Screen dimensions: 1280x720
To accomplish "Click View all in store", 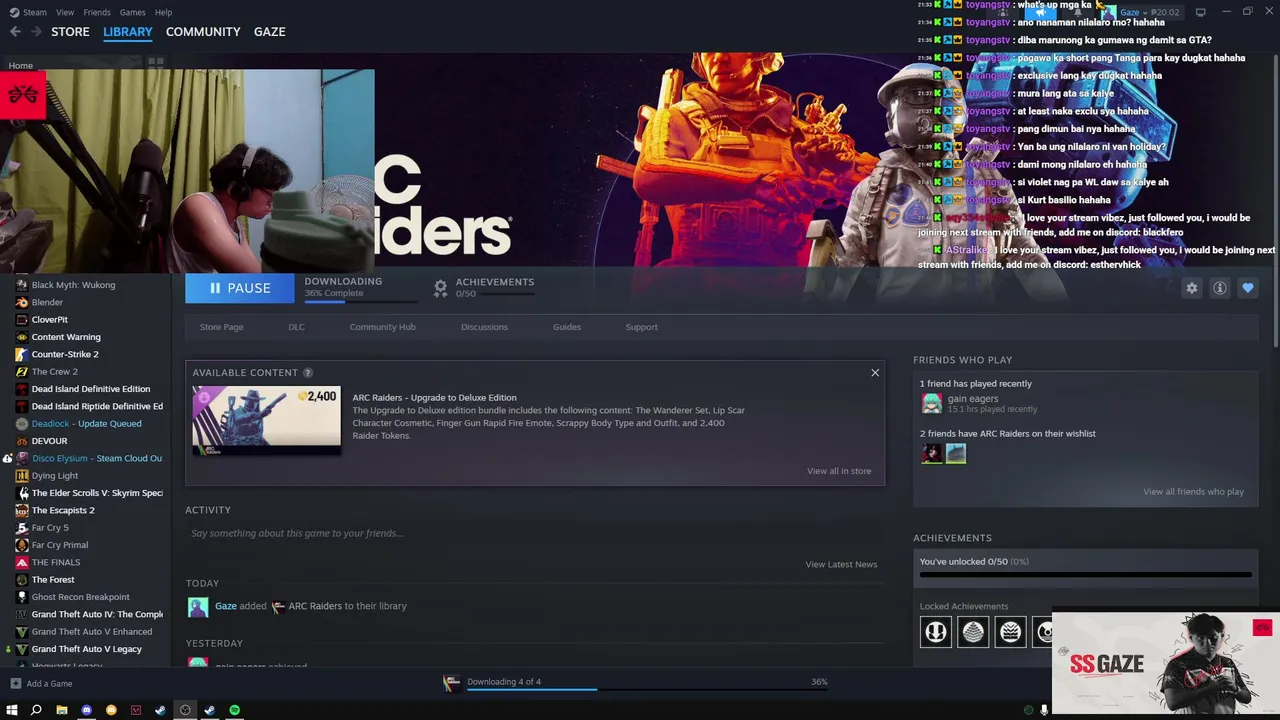I will (x=839, y=471).
